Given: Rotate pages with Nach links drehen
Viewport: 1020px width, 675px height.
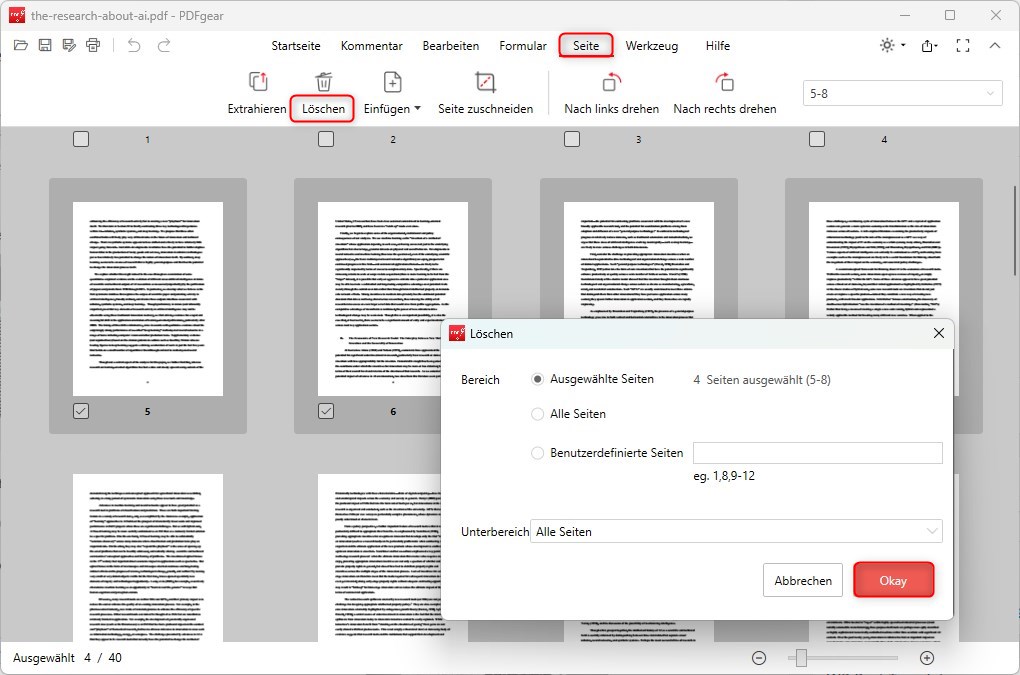Looking at the screenshot, I should click(611, 92).
